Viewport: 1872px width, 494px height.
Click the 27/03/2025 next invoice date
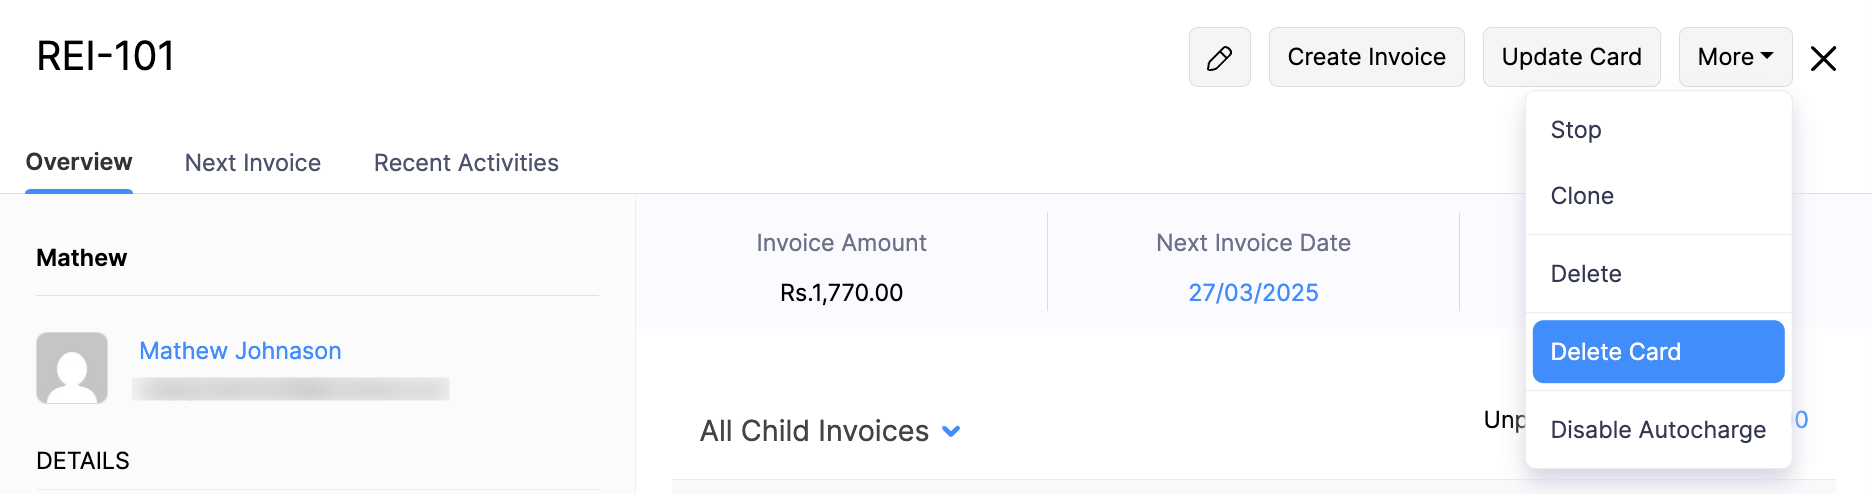(x=1253, y=293)
